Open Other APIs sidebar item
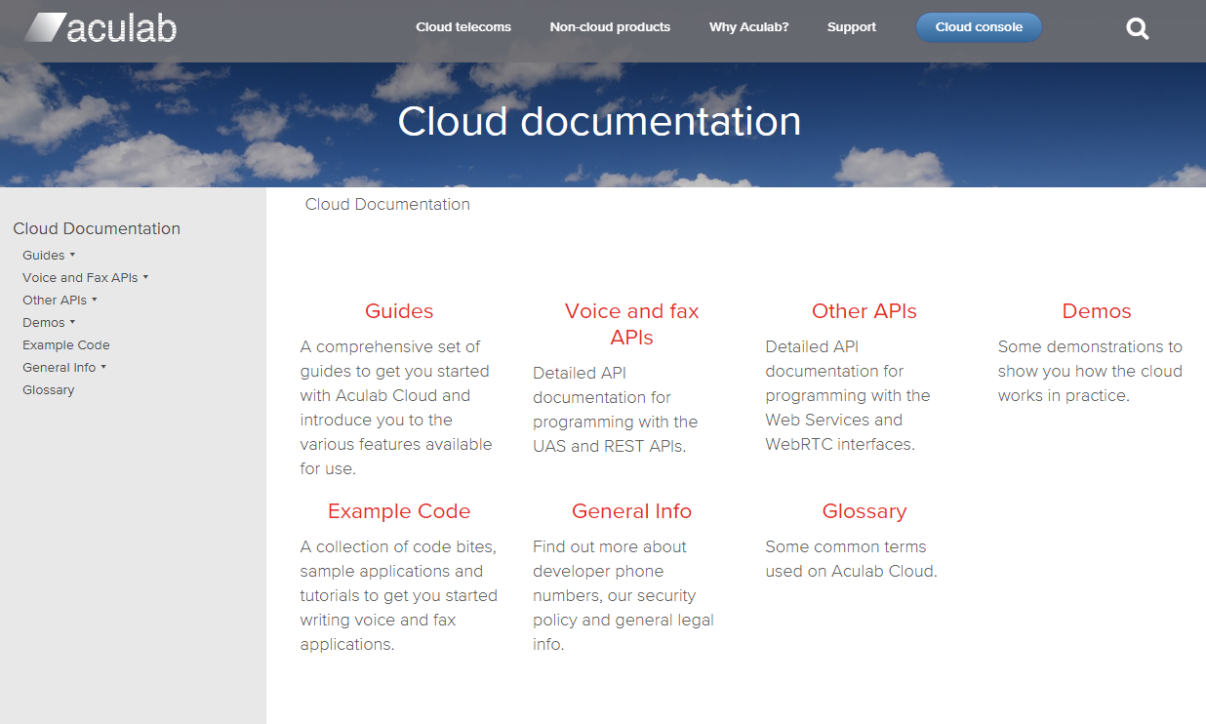 pos(54,300)
